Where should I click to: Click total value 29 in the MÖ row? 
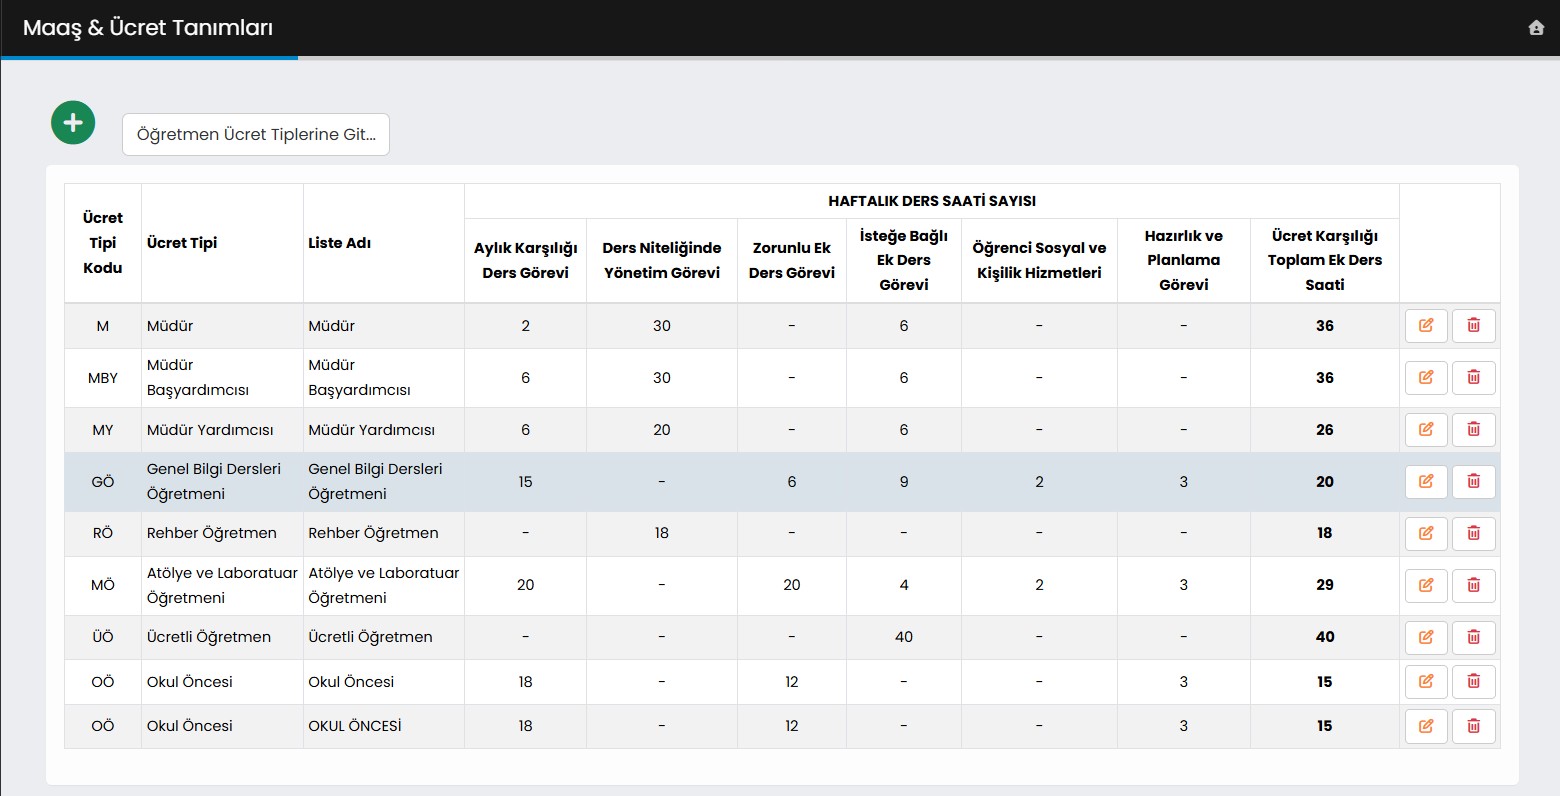pyautogui.click(x=1325, y=585)
